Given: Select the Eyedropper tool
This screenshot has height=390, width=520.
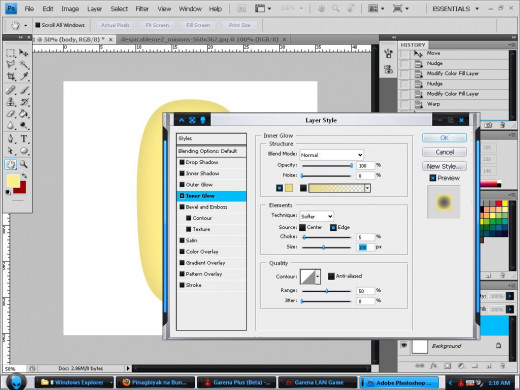Looking at the screenshot, I should (24, 76).
